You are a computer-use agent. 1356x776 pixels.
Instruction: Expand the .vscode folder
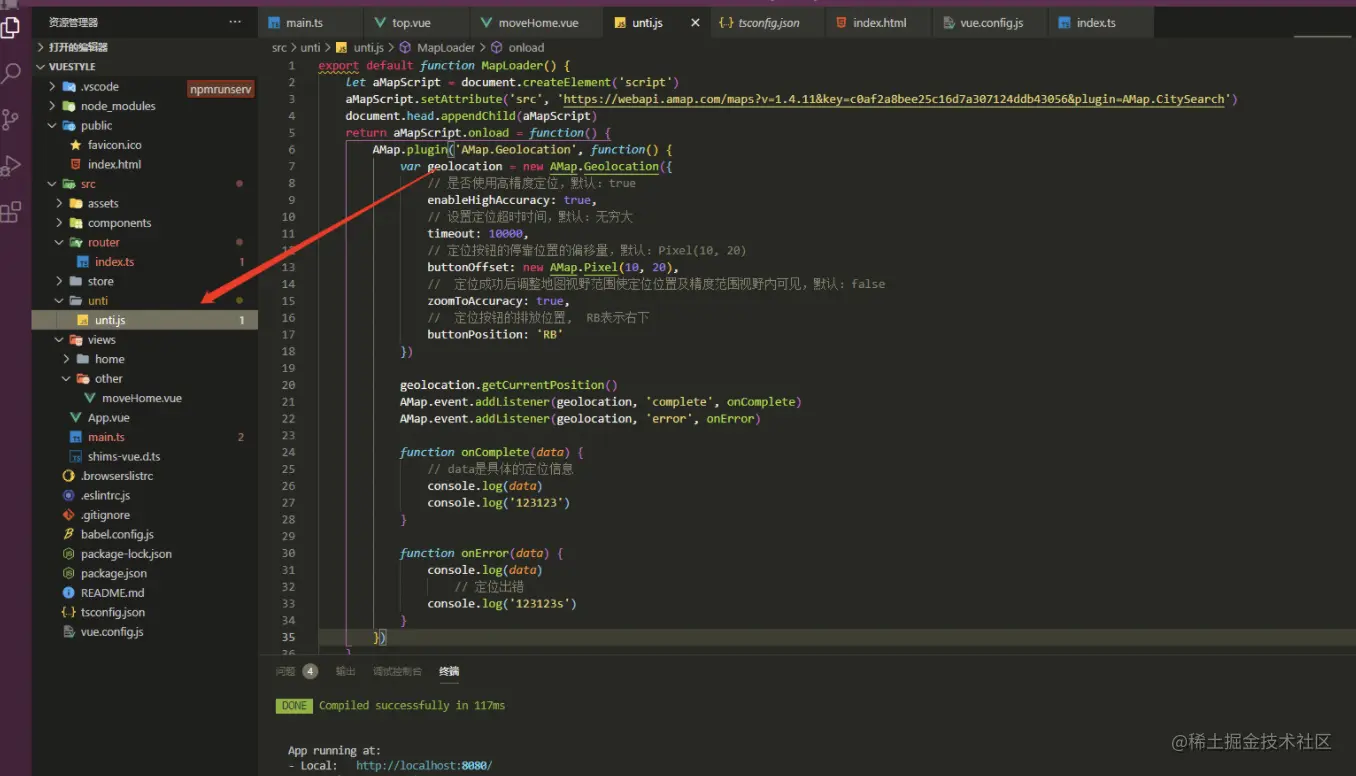coord(100,86)
